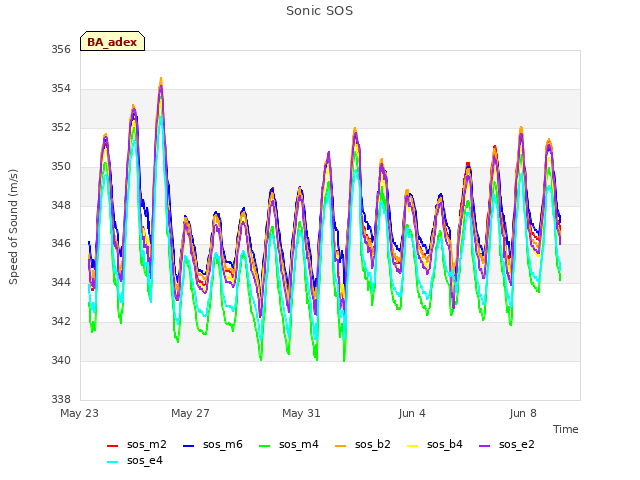Click the May 31 tick label
The height and width of the screenshot is (480, 640).
302,413
